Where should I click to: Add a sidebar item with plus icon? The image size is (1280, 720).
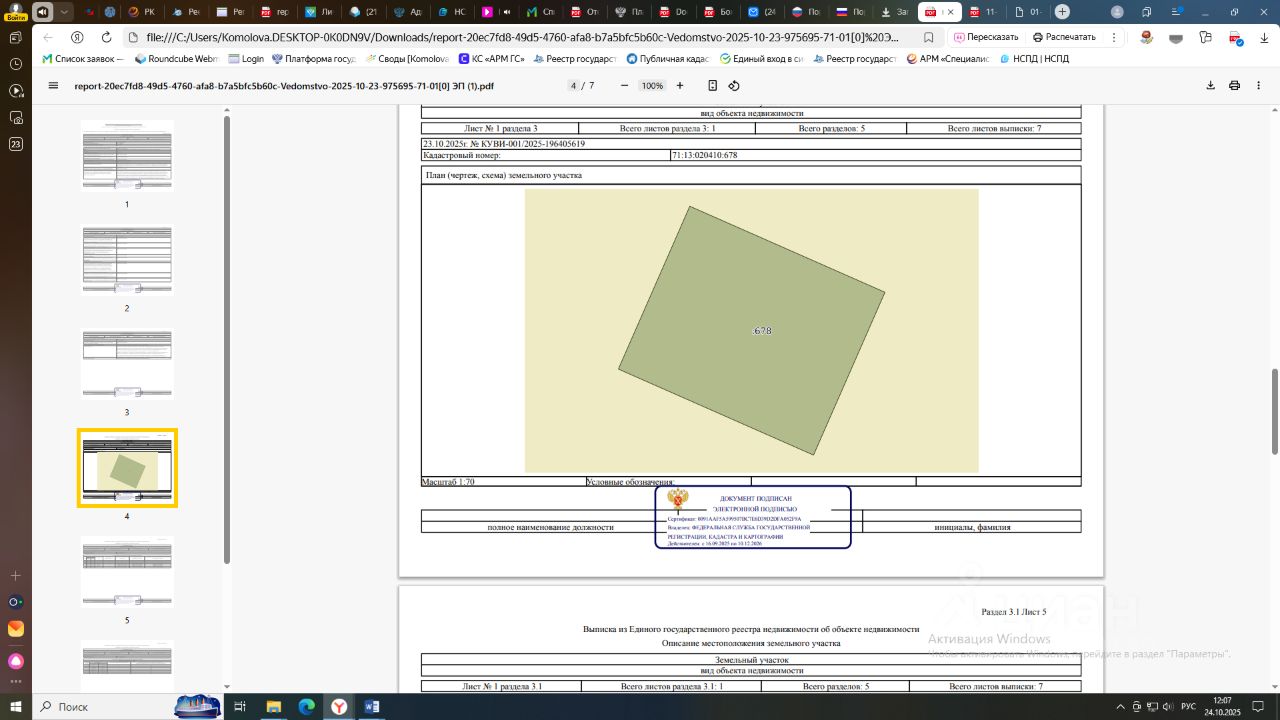tap(15, 576)
